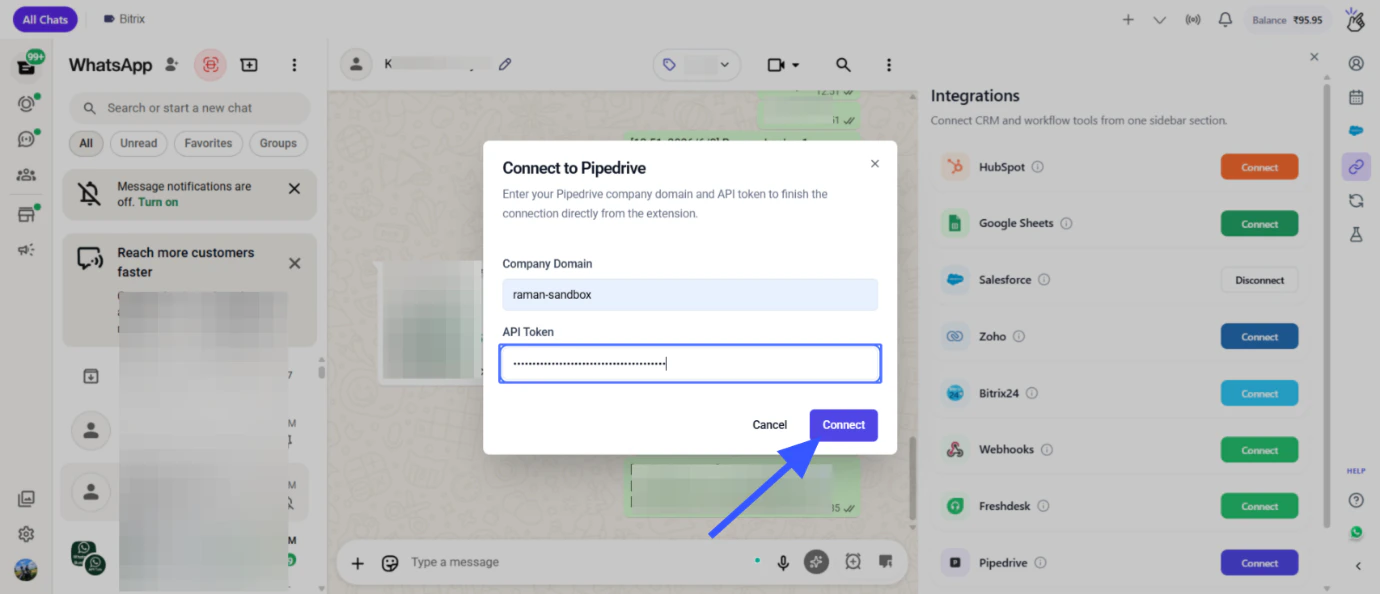Show info for Webhooks integration
1380x594 pixels.
pos(1047,450)
